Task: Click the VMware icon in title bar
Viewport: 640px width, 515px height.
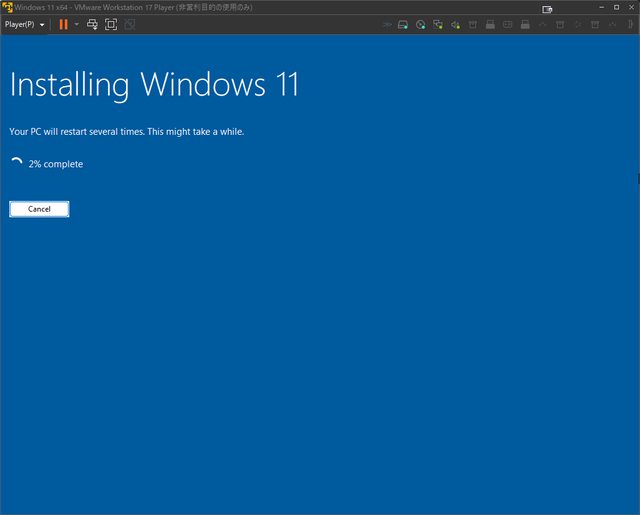Action: pos(7,7)
